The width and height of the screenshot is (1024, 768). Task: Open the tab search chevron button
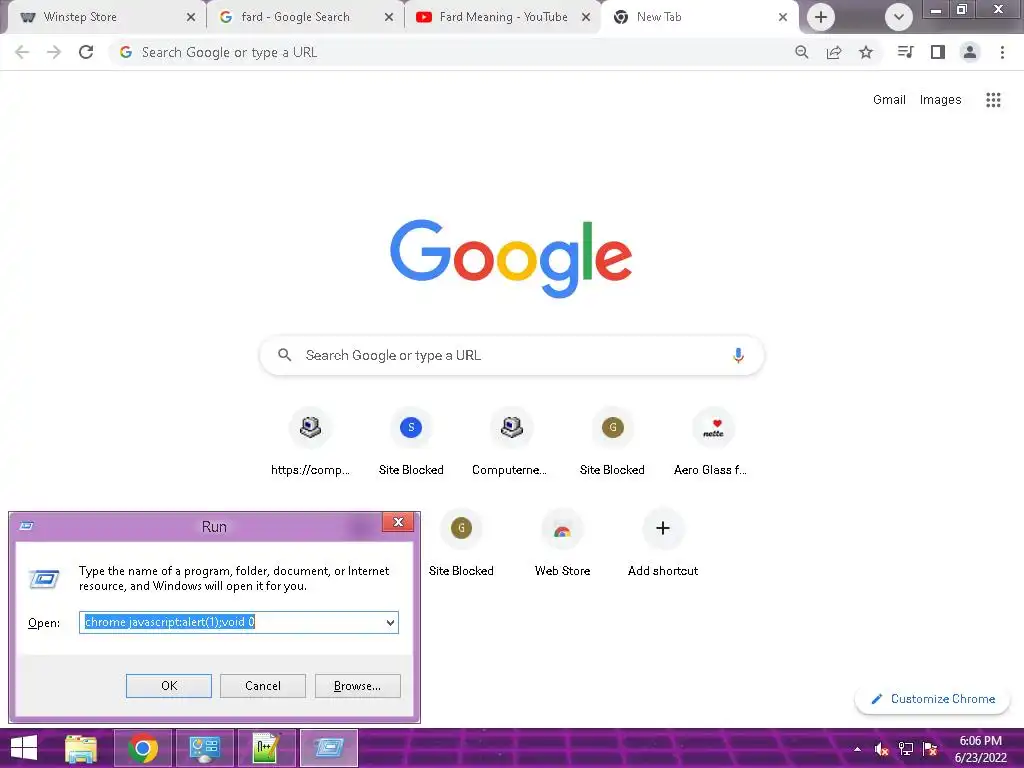pyautogui.click(x=899, y=17)
